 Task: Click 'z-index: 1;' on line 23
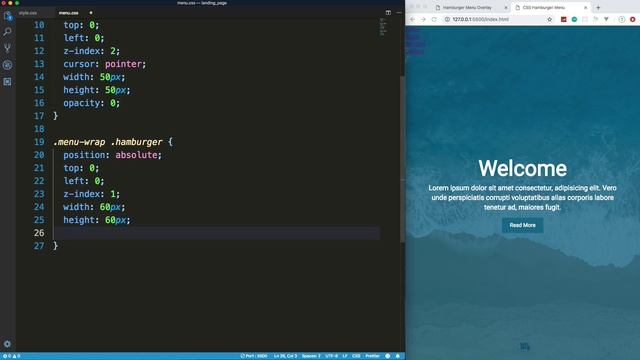91,194
